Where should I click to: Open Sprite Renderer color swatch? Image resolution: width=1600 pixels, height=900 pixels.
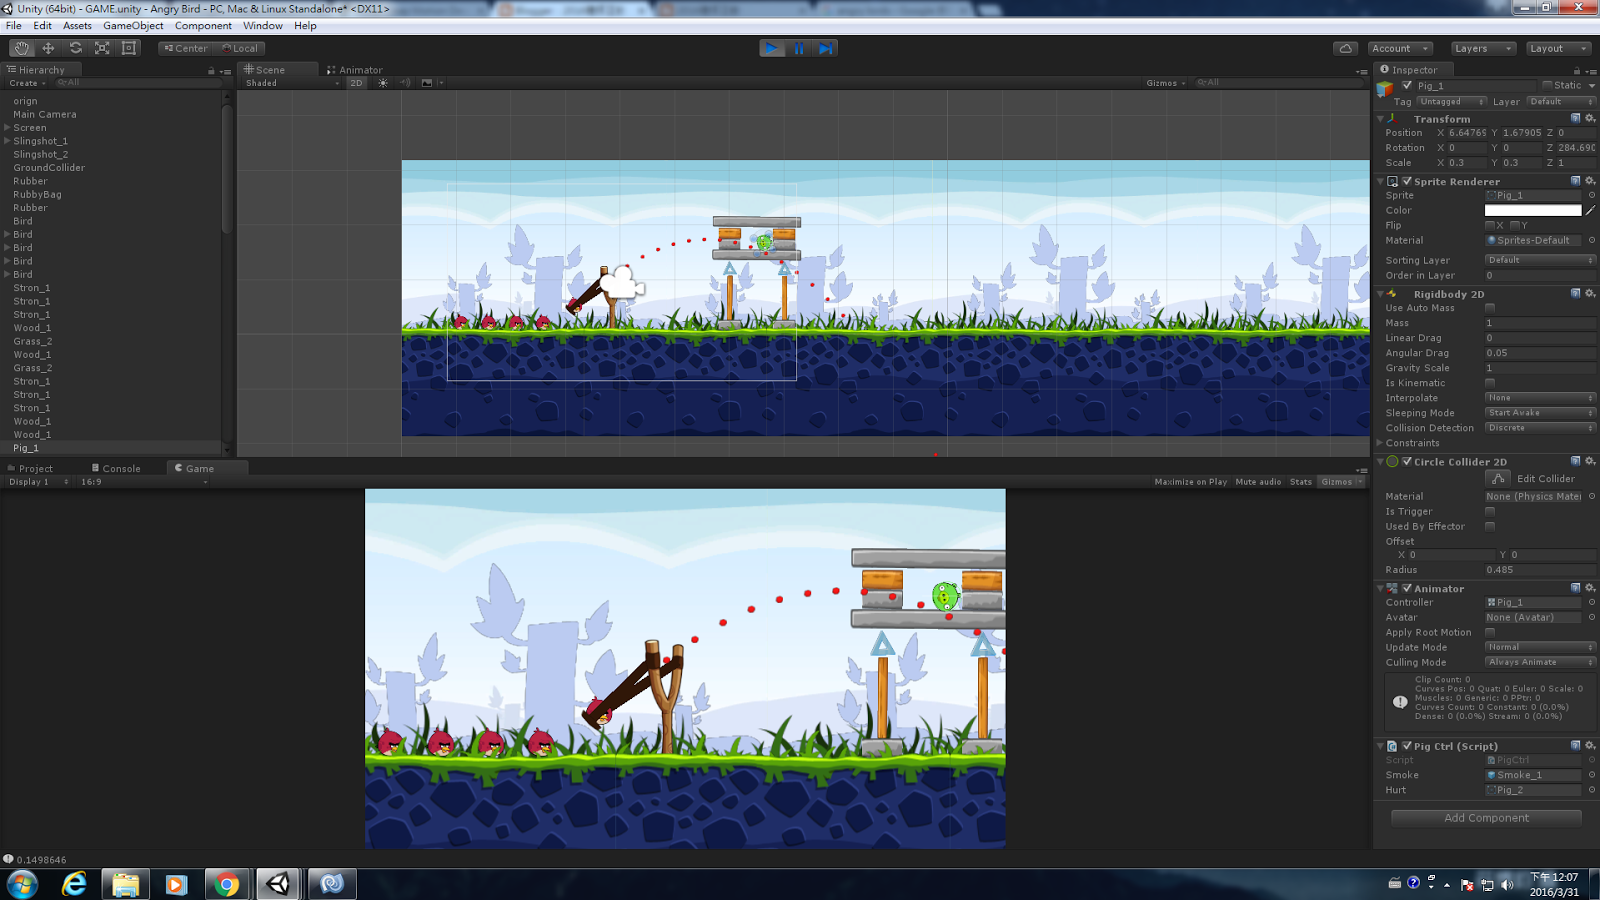tap(1533, 210)
